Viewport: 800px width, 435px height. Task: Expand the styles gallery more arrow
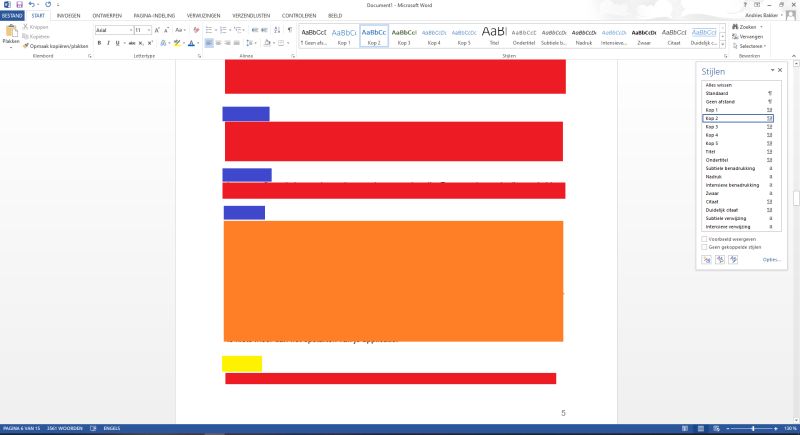722,45
